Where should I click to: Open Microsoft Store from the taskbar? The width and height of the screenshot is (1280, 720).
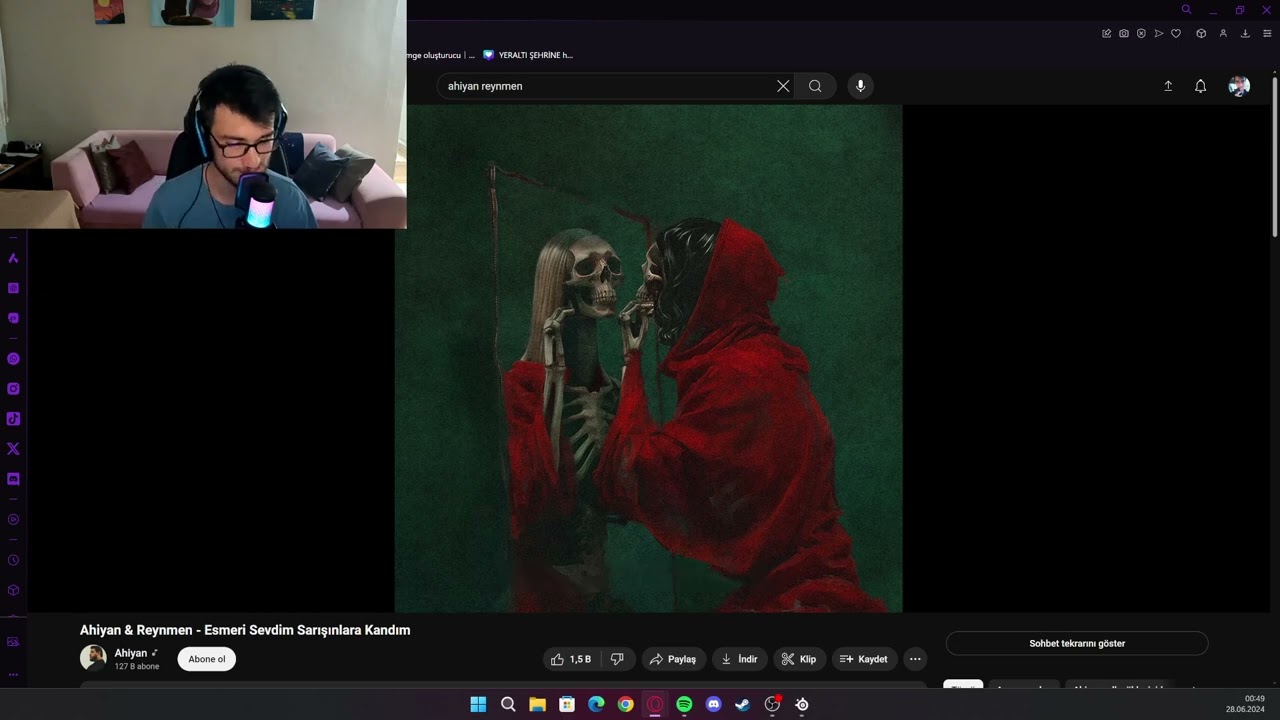567,704
